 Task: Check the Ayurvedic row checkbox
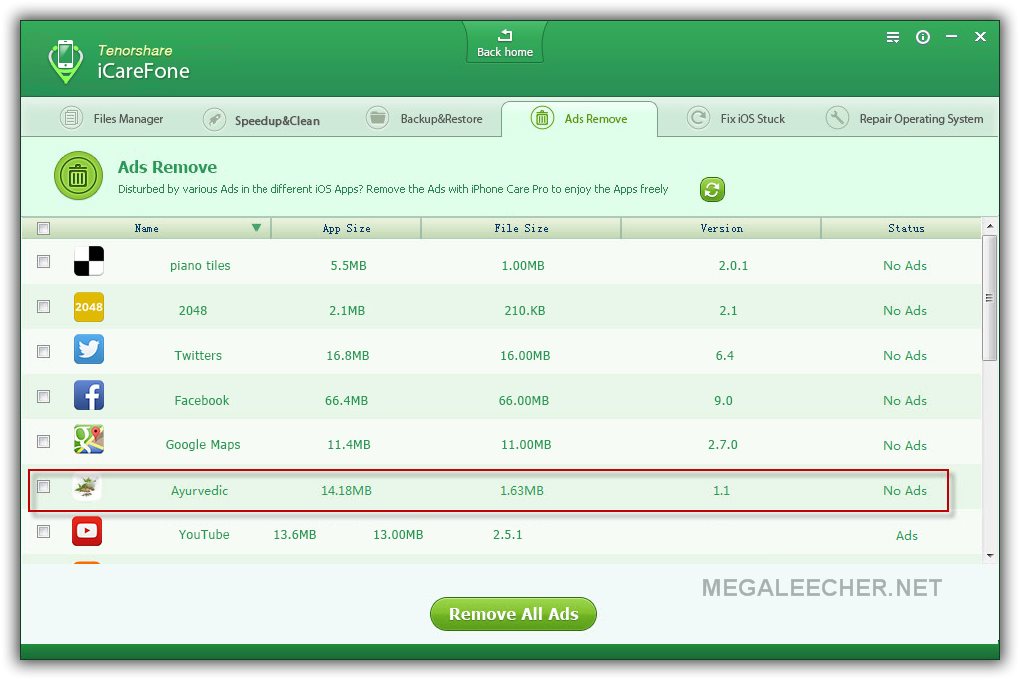(44, 486)
